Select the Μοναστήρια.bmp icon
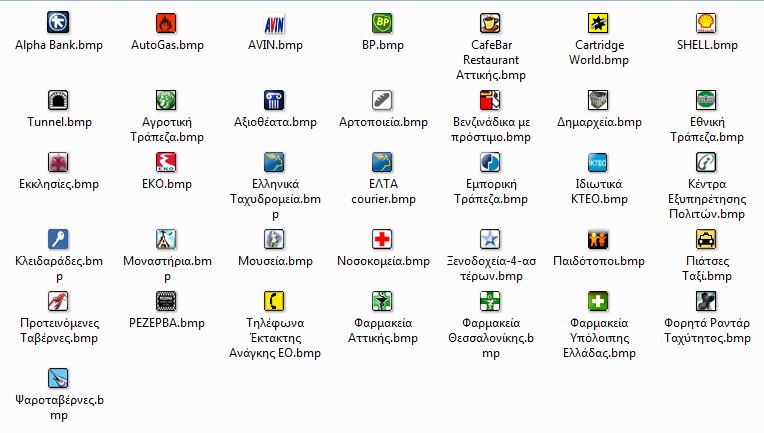 pyautogui.click(x=166, y=239)
